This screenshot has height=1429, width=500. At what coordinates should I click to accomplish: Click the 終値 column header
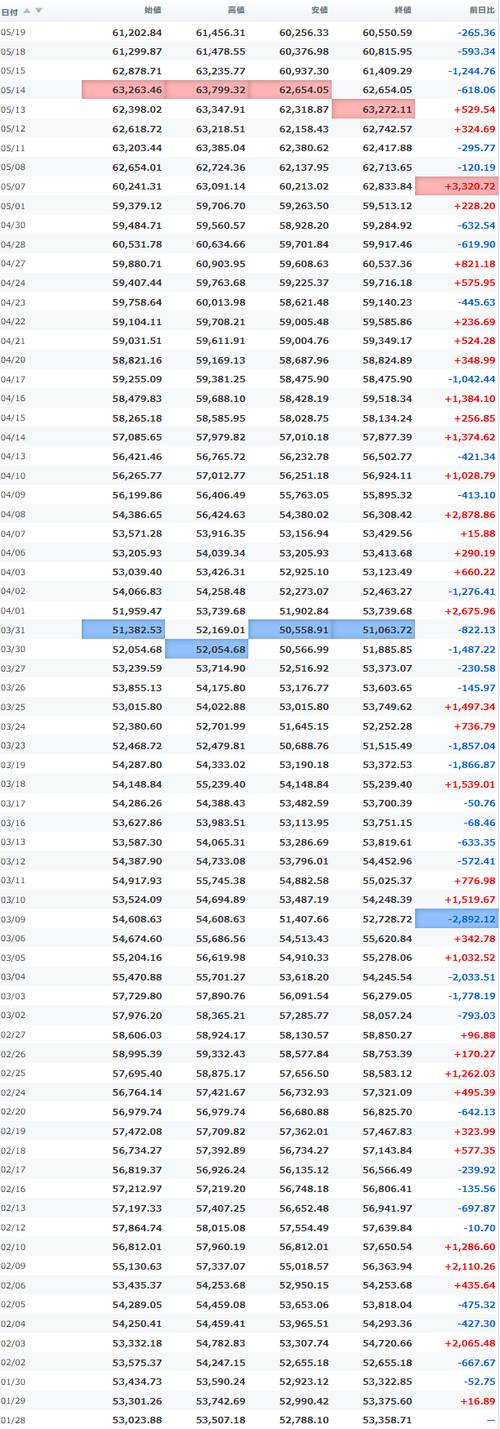tap(402, 10)
